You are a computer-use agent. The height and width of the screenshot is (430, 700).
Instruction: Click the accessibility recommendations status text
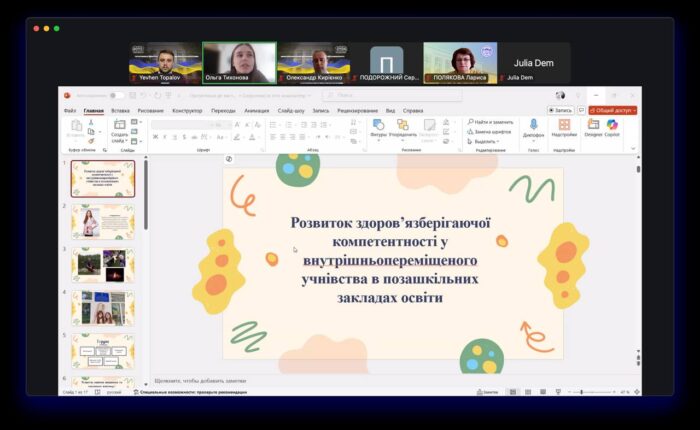pyautogui.click(x=190, y=392)
